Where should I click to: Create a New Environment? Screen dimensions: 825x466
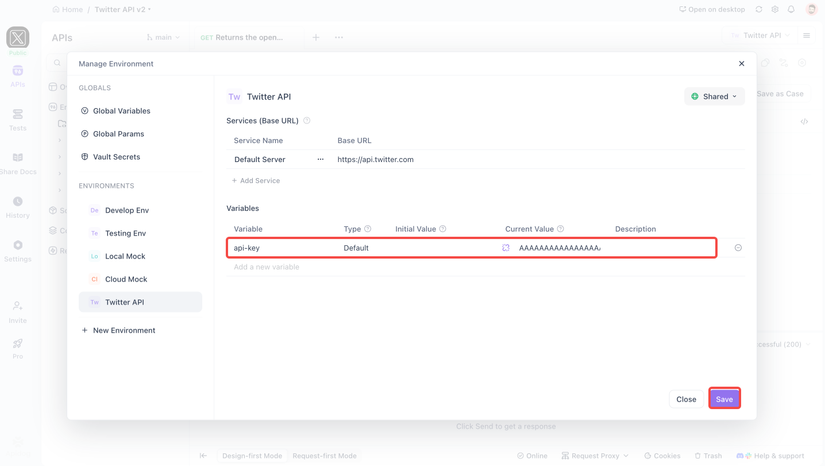118,330
